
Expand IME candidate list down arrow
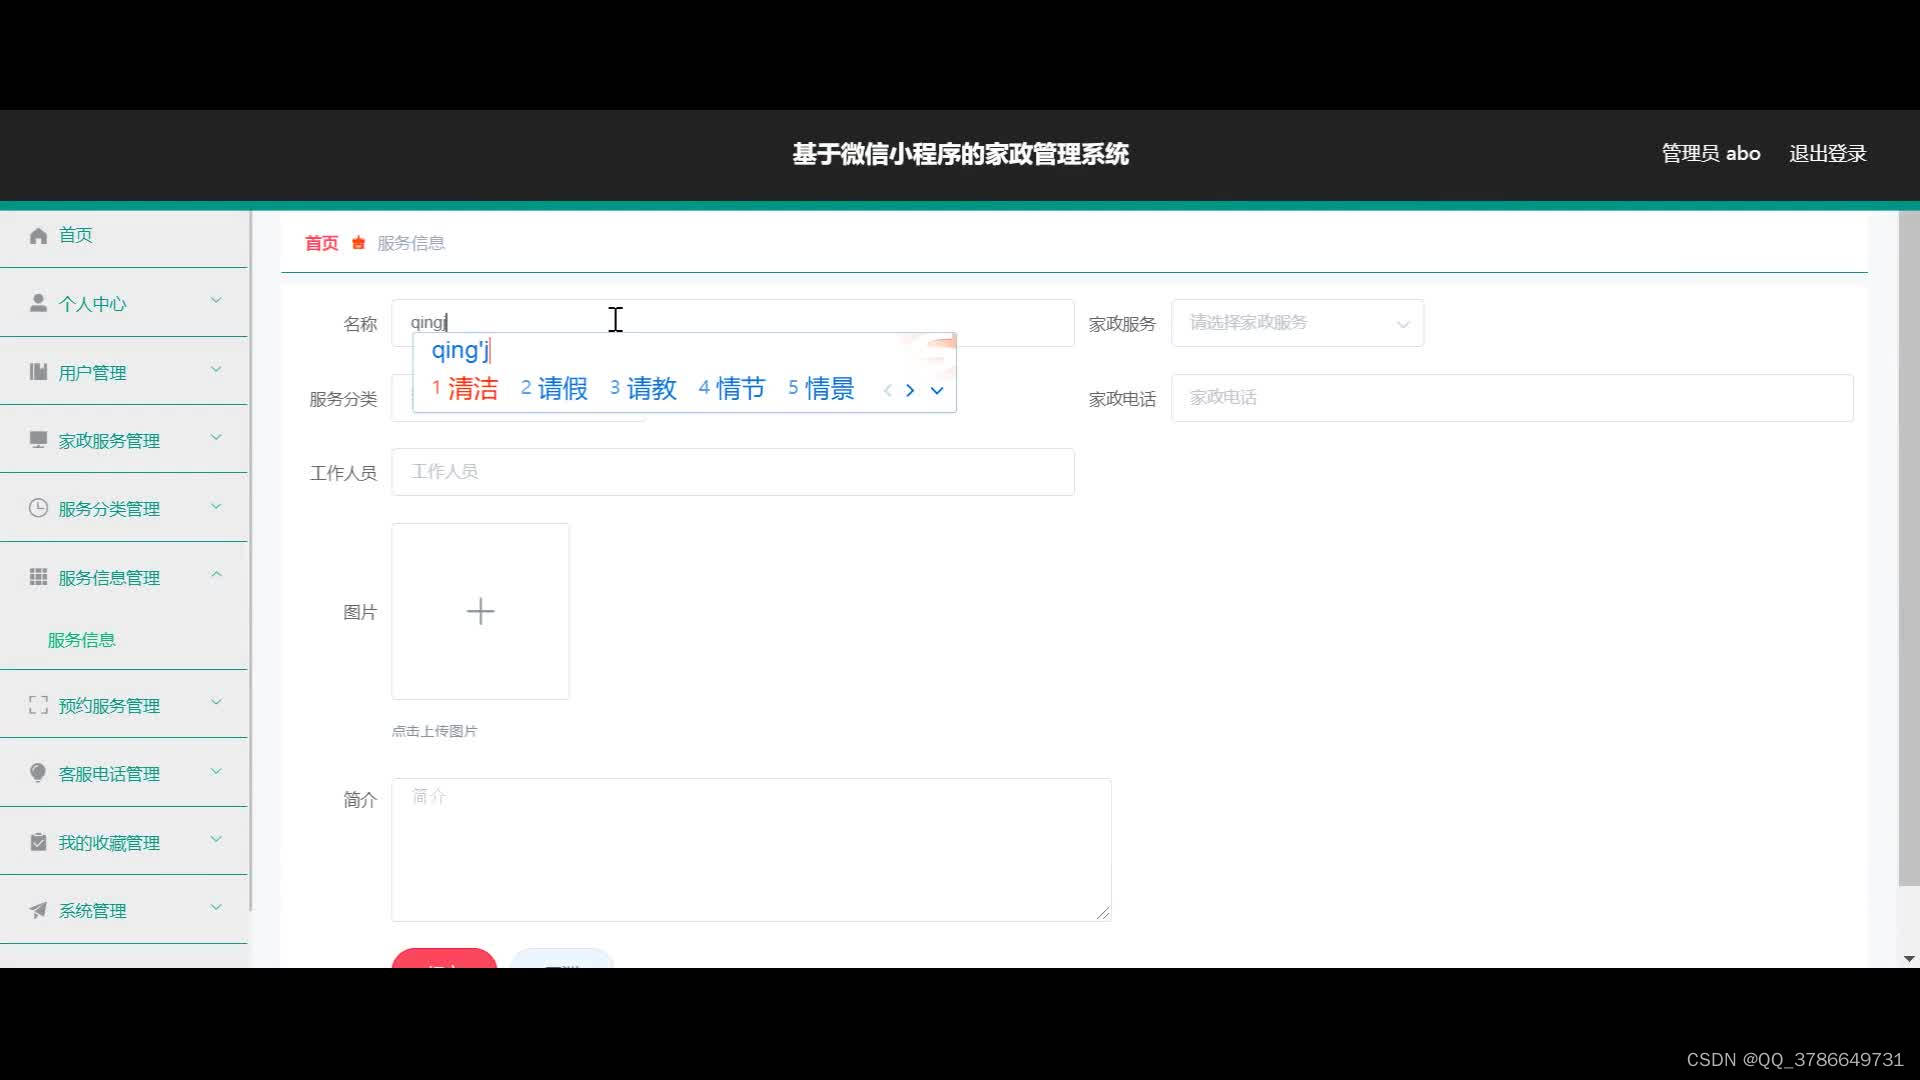[937, 390]
